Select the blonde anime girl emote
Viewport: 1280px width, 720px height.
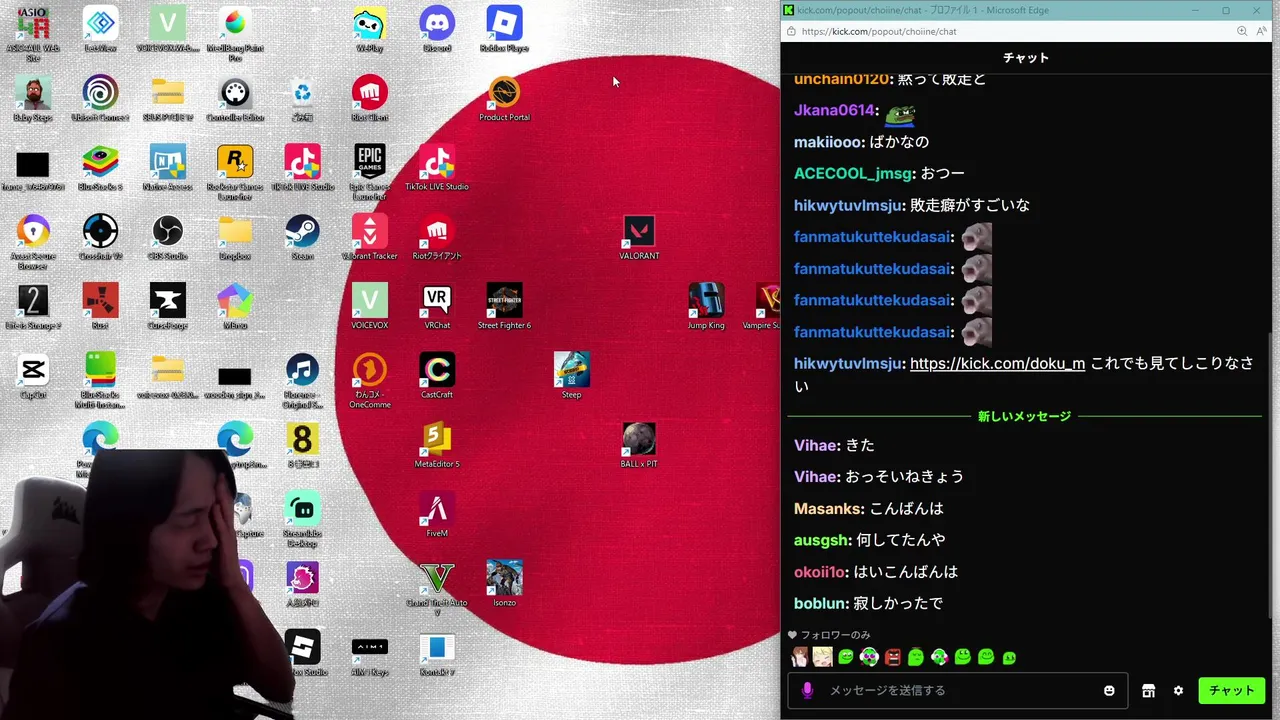(822, 657)
